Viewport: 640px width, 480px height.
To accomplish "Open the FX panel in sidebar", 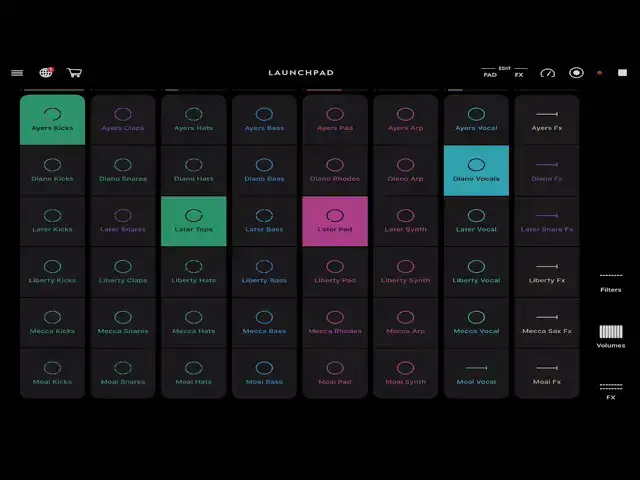I will coord(611,391).
